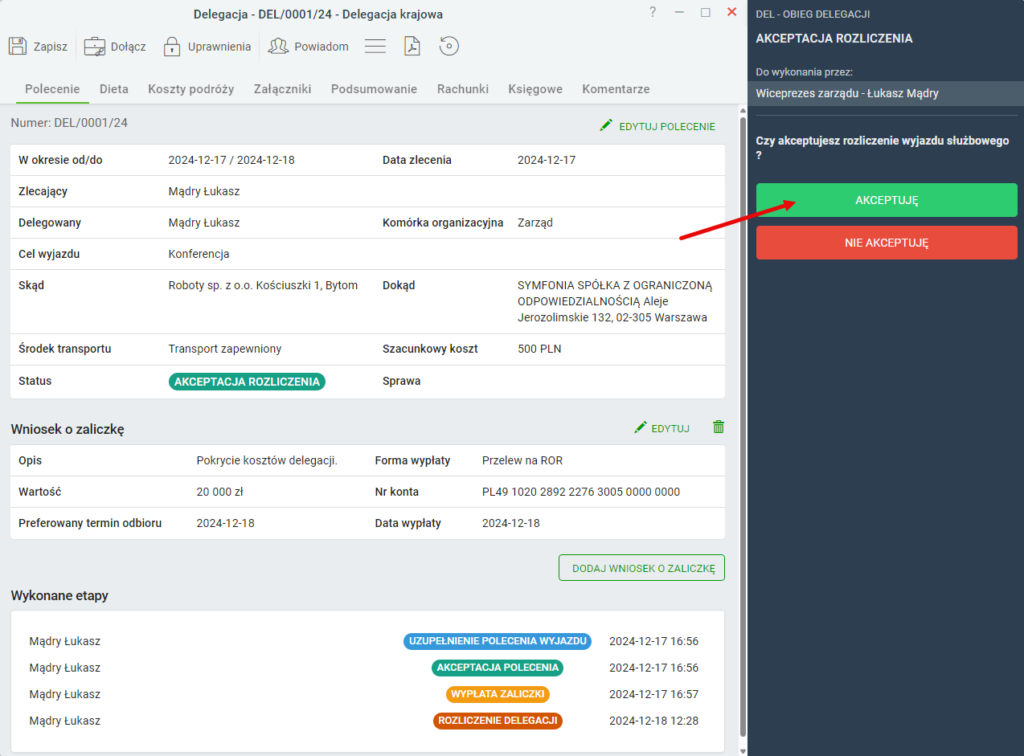Click the Data zlecenia value 2024-12-17
The image size is (1024, 756).
pyautogui.click(x=547, y=160)
